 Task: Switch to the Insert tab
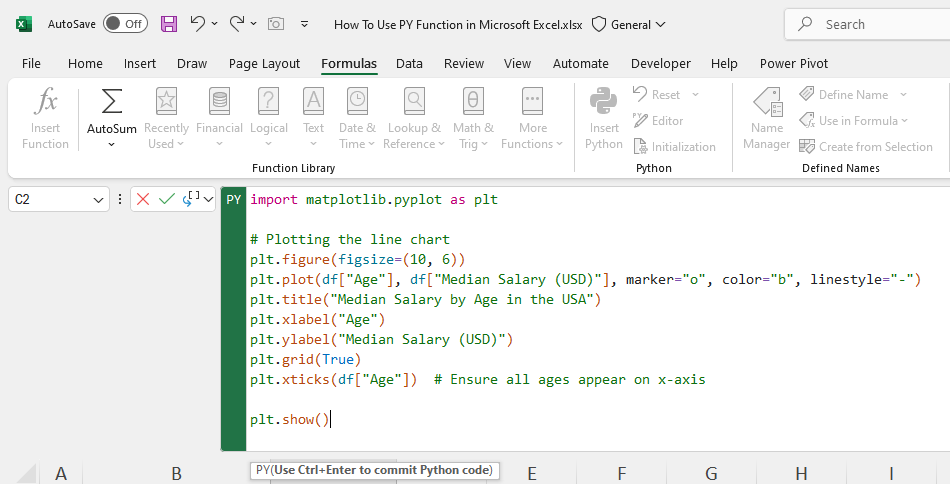[140, 64]
